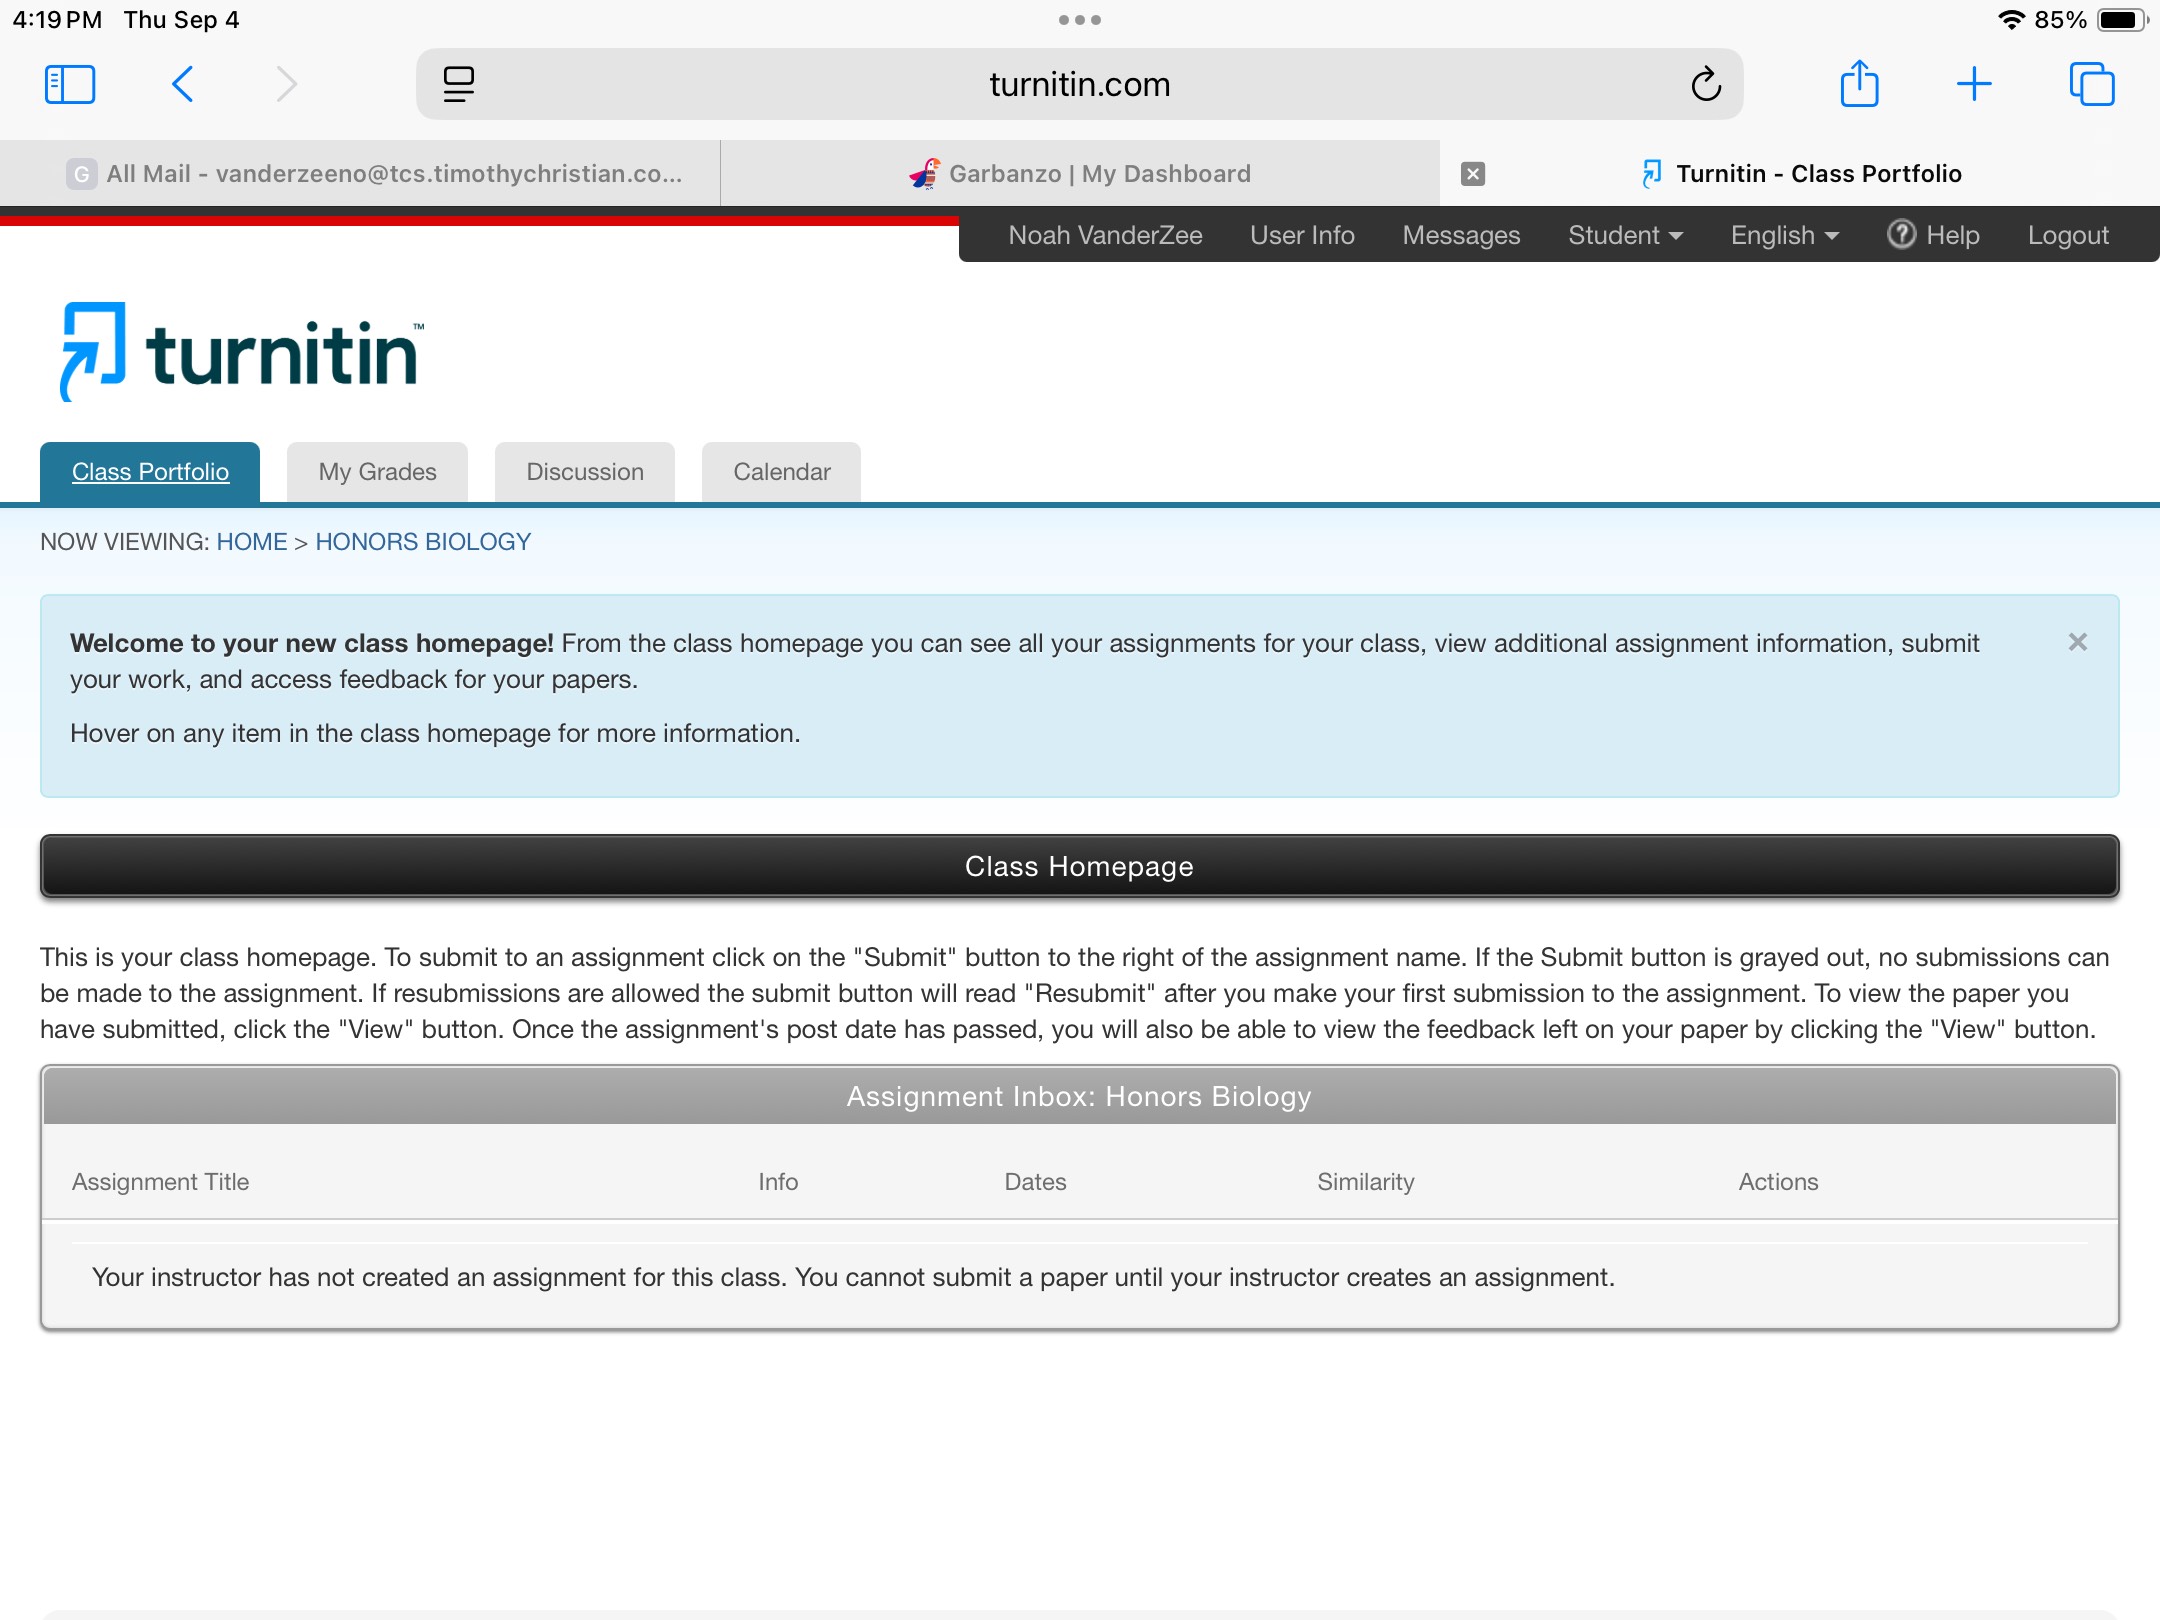Click the Dates column header
Image resolution: width=2160 pixels, height=1620 pixels.
[x=1035, y=1182]
